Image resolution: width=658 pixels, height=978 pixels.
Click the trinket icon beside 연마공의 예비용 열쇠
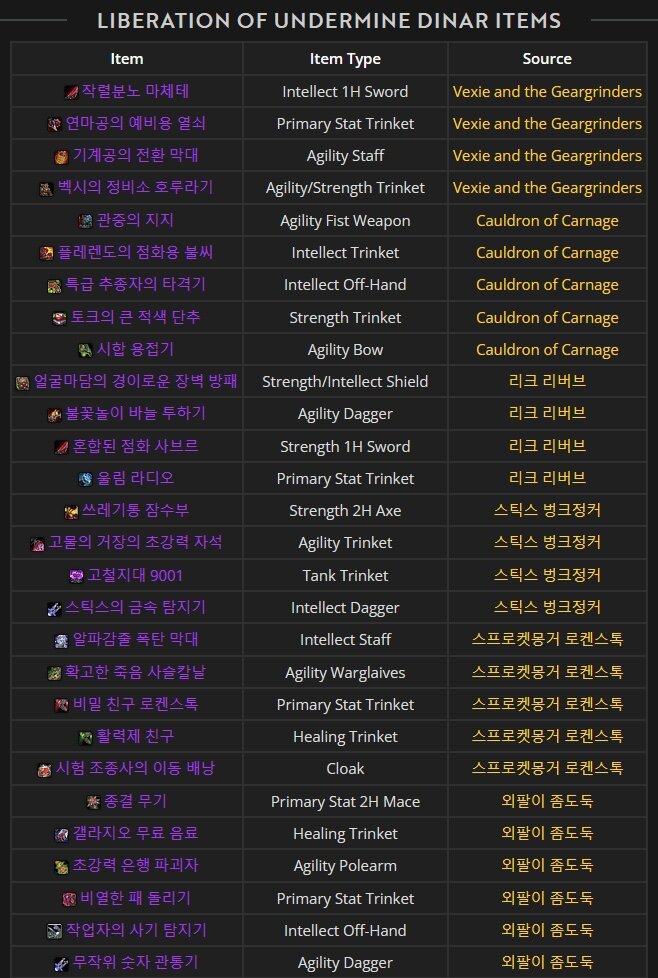(55, 124)
